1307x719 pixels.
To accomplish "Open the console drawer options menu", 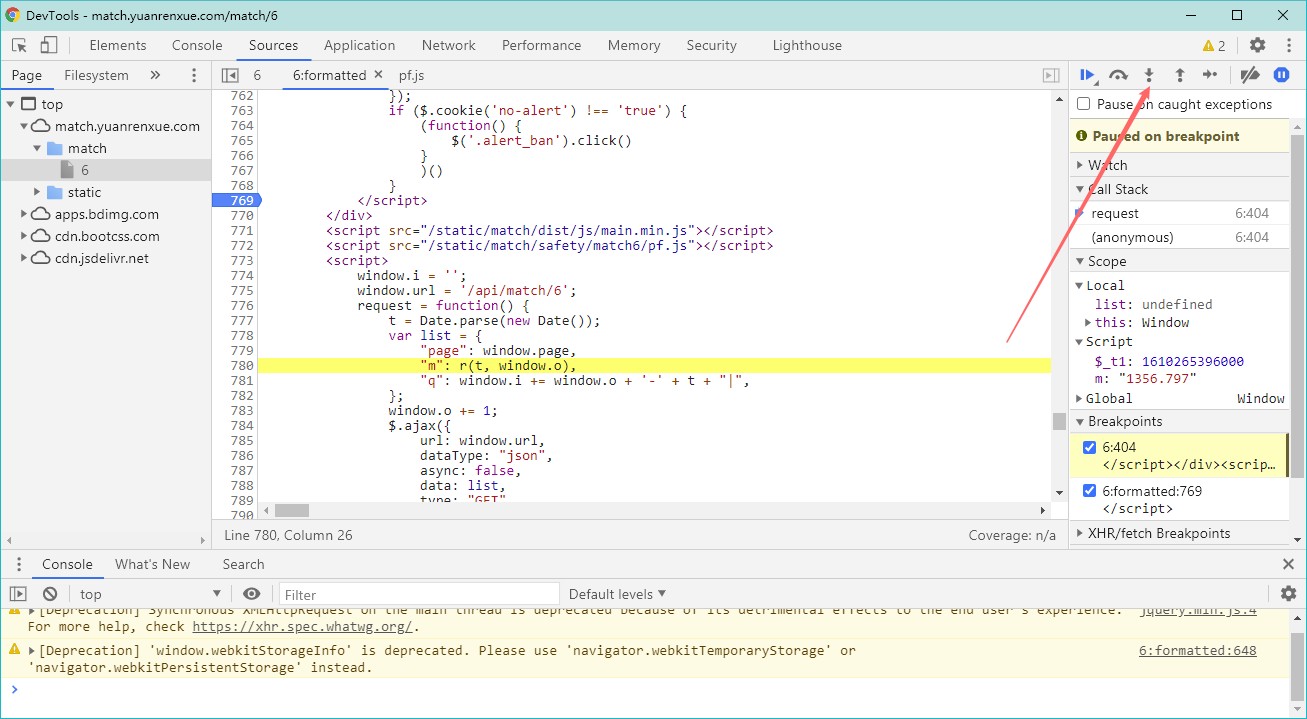I will point(19,564).
